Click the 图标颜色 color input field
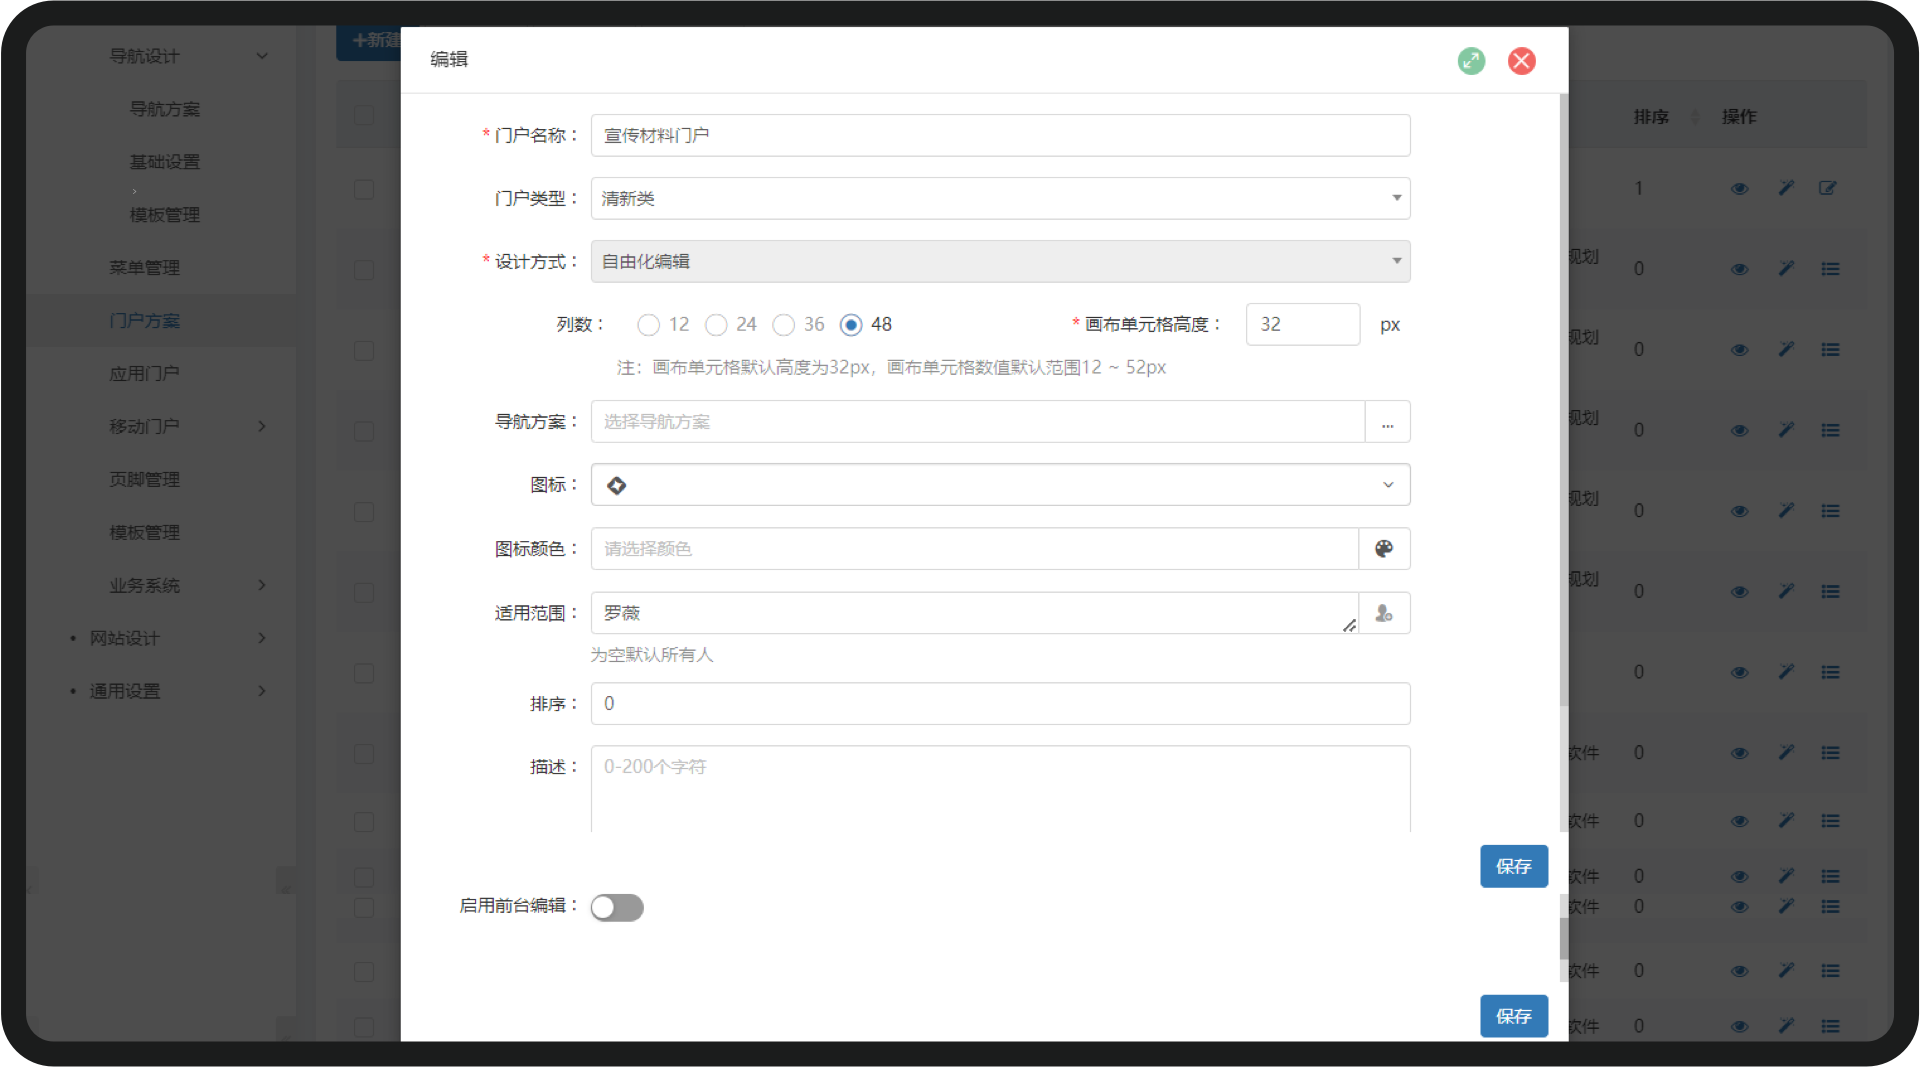Image resolution: width=1920 pixels, height=1067 pixels. click(x=975, y=549)
